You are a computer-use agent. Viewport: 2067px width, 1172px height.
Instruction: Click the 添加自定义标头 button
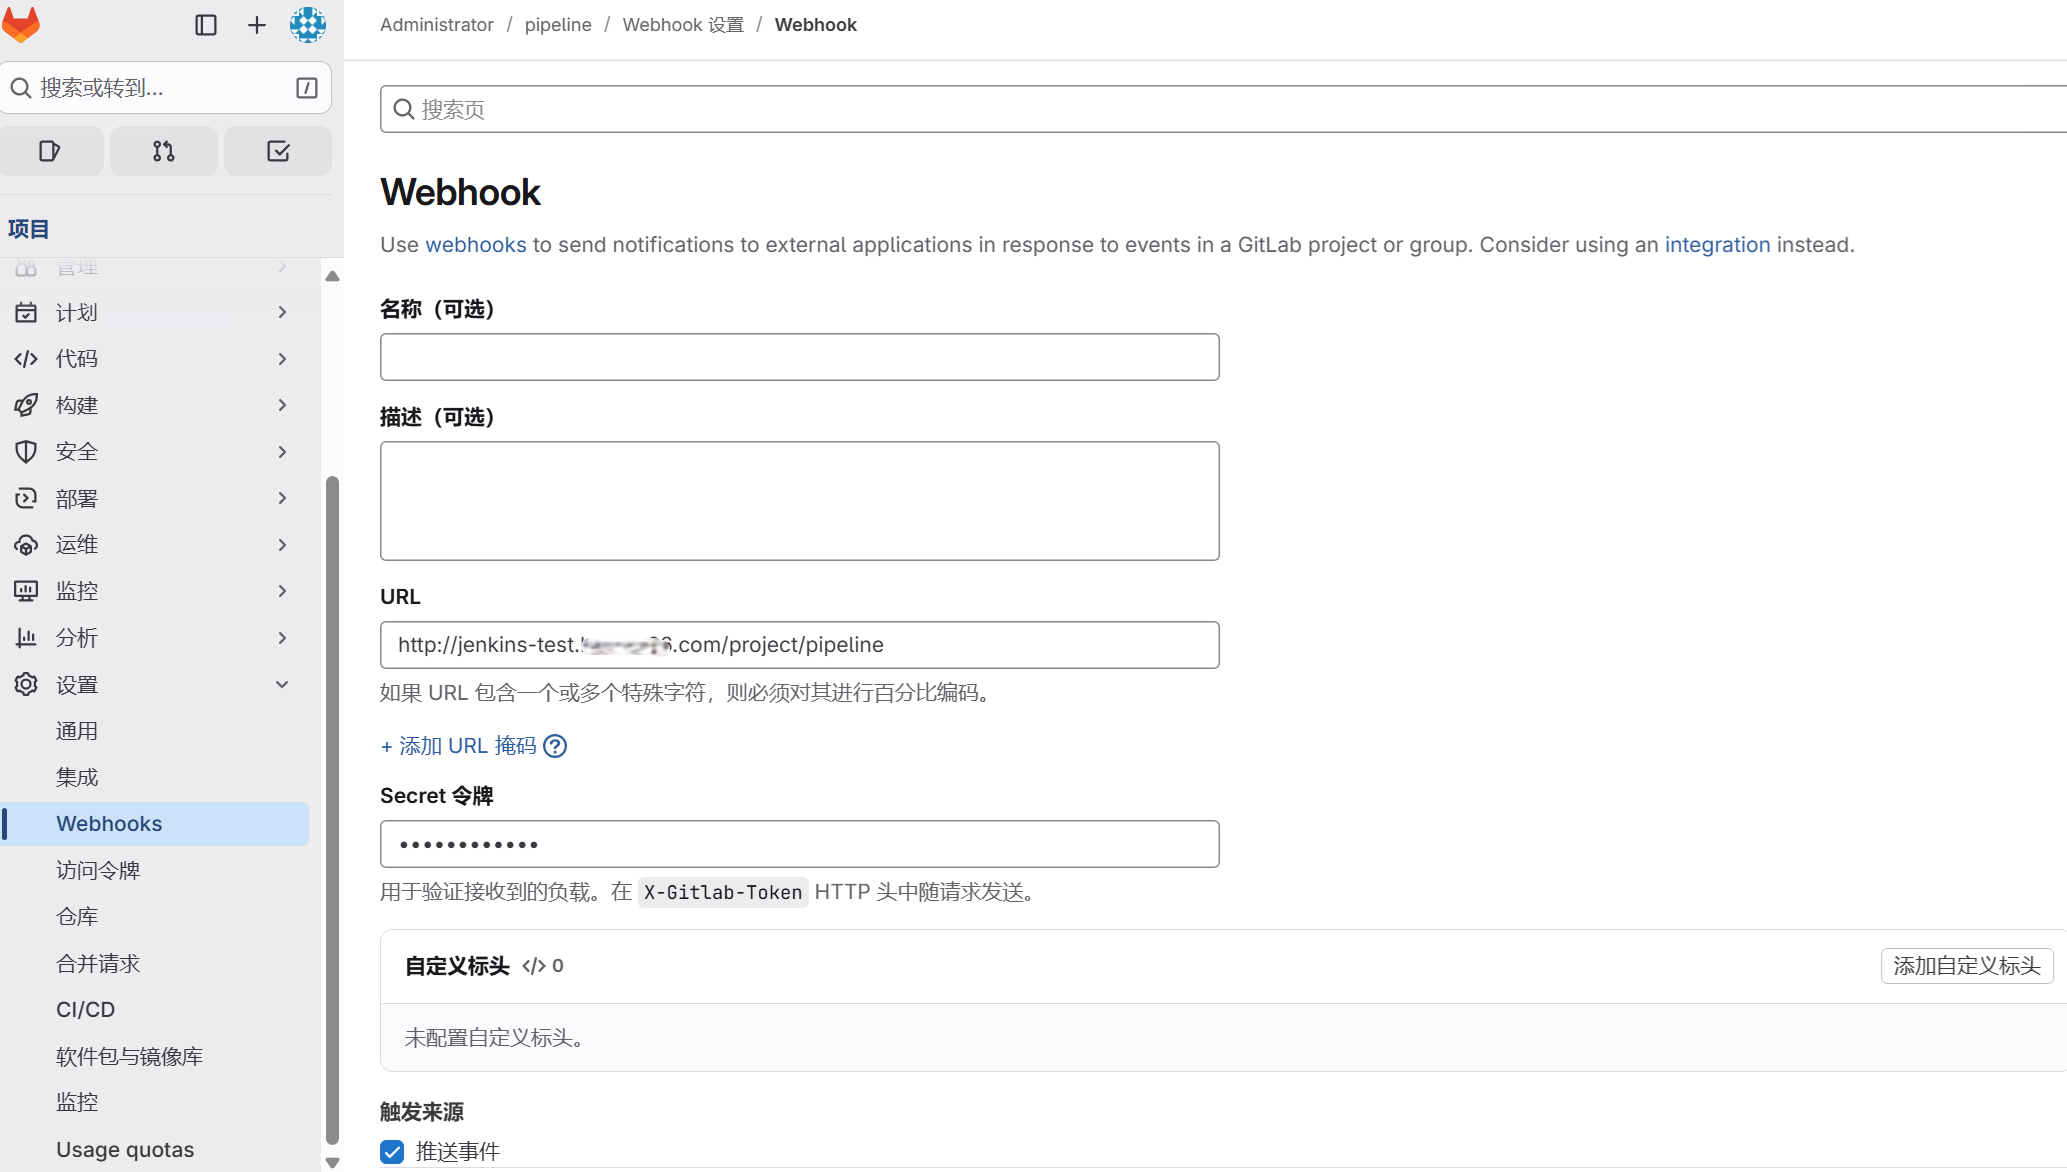click(x=1966, y=966)
